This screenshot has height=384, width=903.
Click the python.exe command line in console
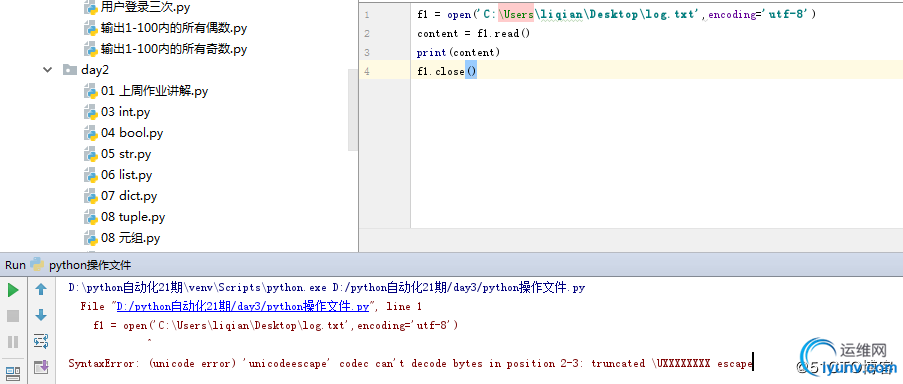coord(327,287)
